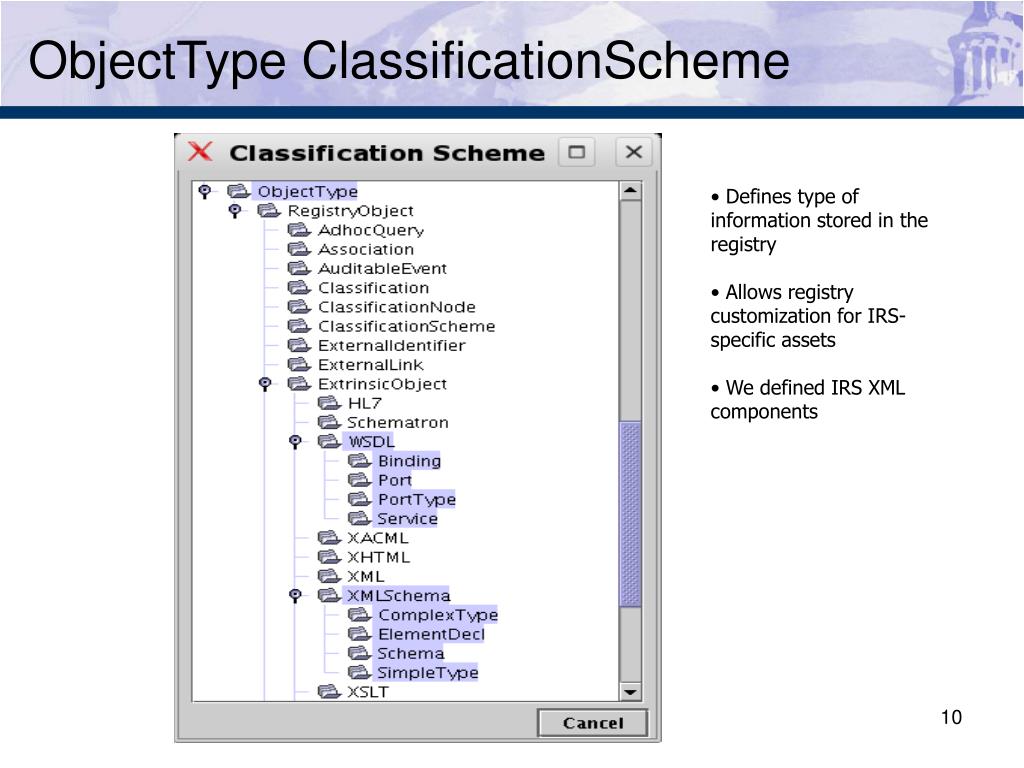Image resolution: width=1024 pixels, height=768 pixels.
Task: Collapse the ObjectType root node
Action: [204, 191]
